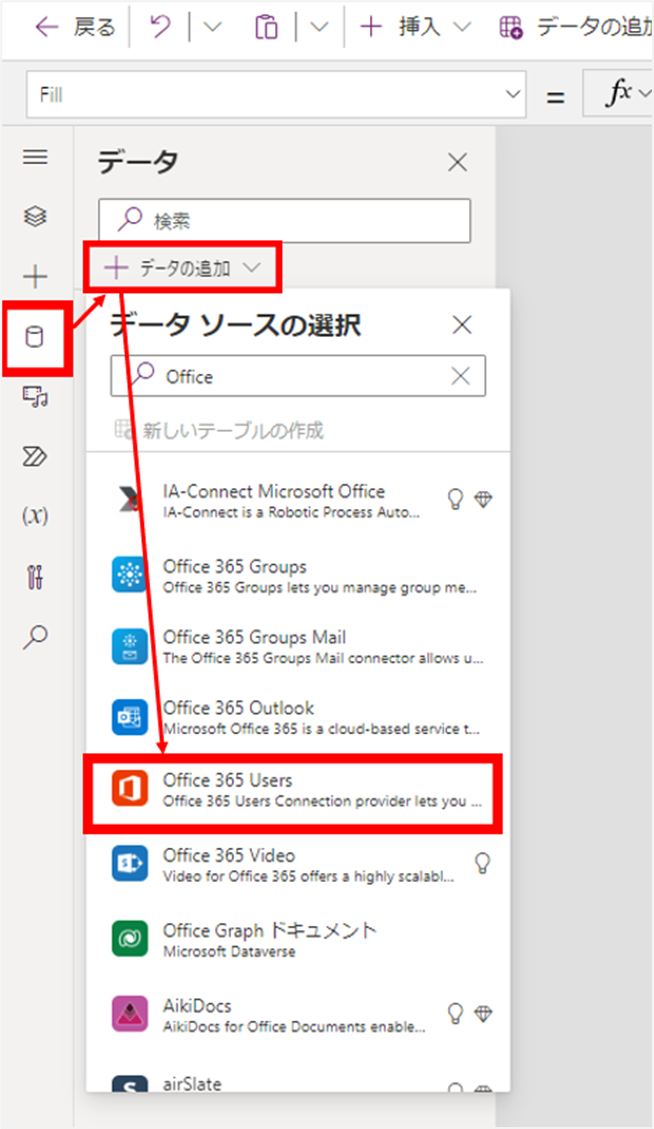Open the 挿入 insert menu
The width and height of the screenshot is (654, 1129).
(x=415, y=27)
